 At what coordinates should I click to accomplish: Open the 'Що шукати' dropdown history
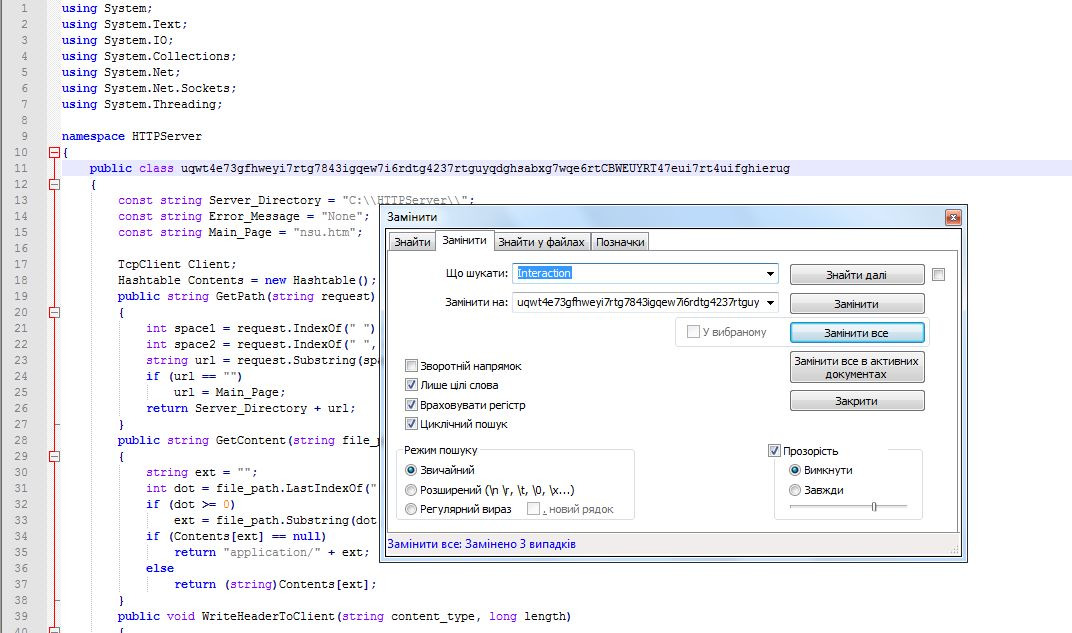[770, 274]
